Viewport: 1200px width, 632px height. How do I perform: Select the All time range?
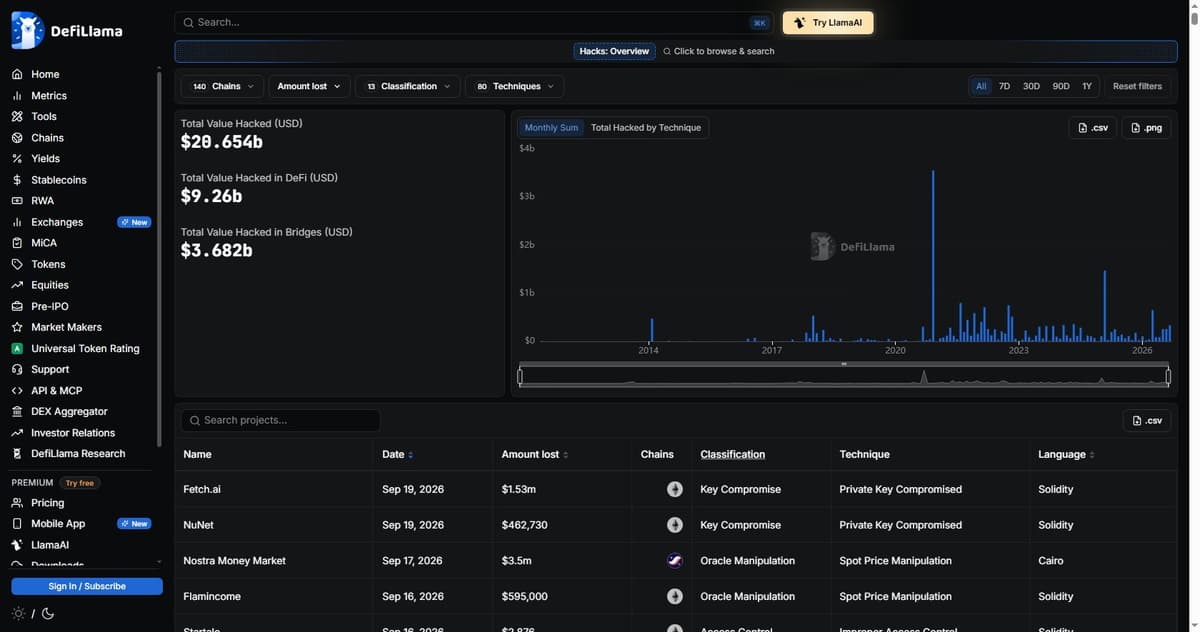point(981,87)
